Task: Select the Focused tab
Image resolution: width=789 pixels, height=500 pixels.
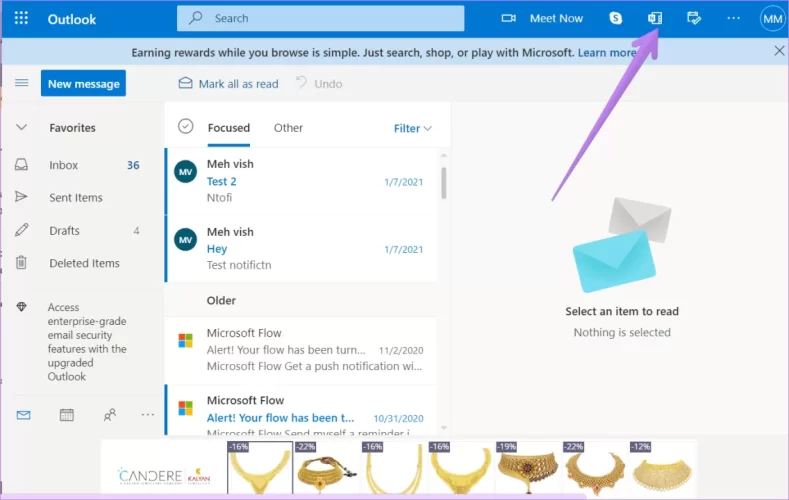Action: (x=228, y=128)
